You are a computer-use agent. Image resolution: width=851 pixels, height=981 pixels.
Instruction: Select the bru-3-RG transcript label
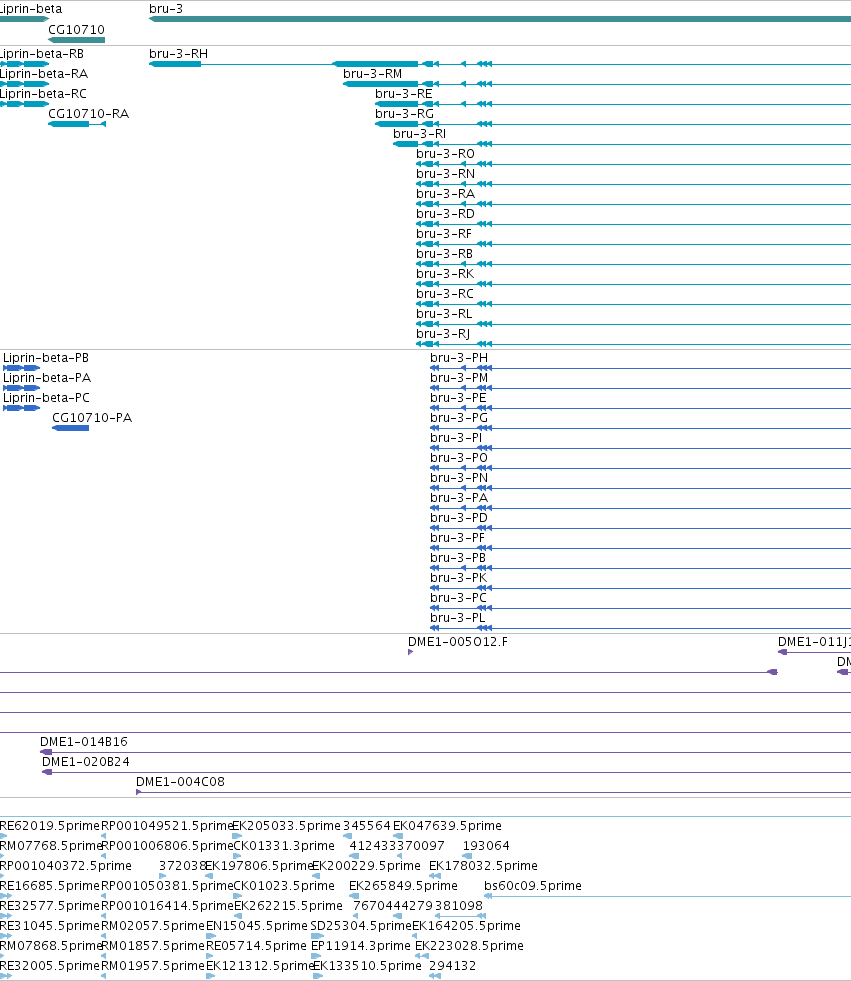click(x=404, y=114)
